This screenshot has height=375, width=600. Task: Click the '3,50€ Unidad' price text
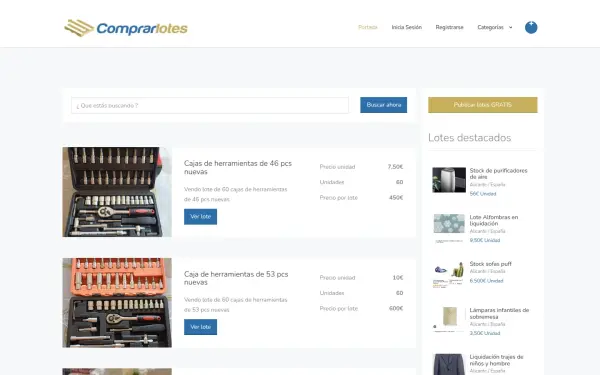(x=484, y=333)
